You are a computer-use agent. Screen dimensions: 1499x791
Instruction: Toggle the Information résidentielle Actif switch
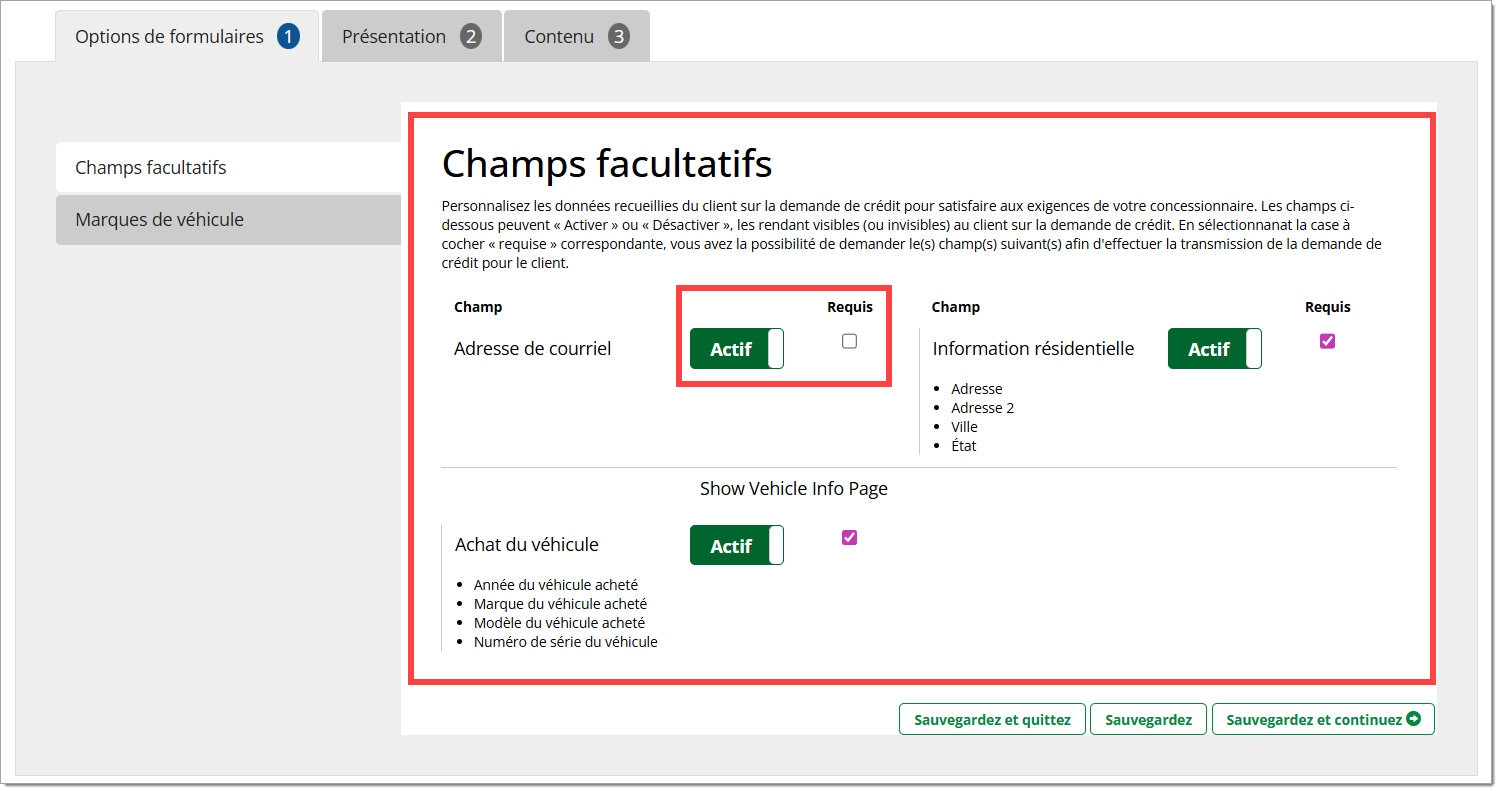(1214, 349)
